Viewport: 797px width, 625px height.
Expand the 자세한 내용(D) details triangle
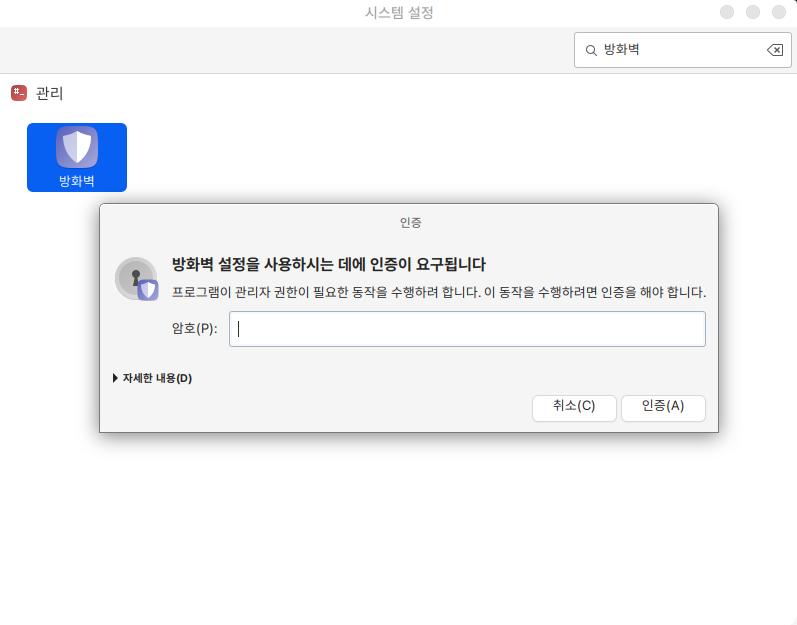[x=115, y=378]
